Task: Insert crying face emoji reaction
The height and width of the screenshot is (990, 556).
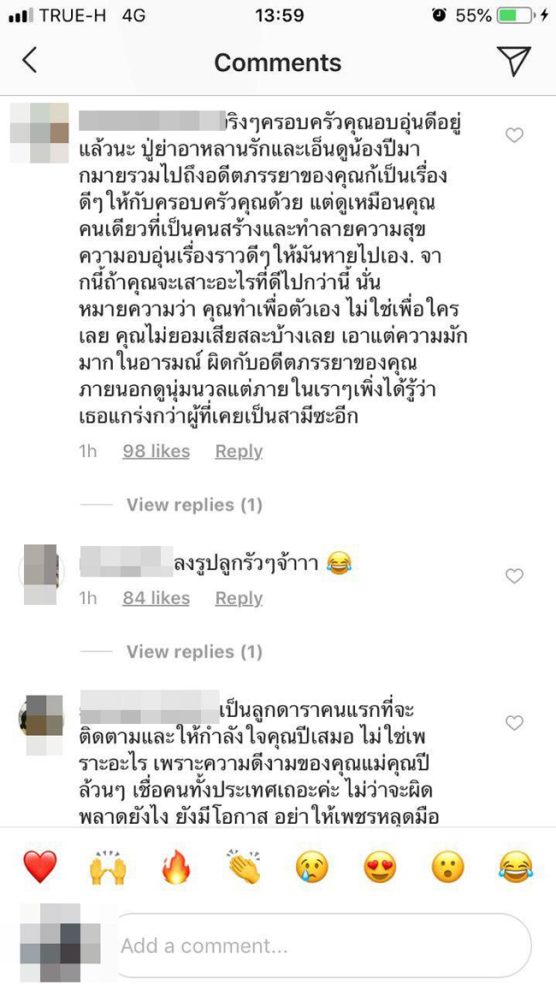Action: (x=312, y=867)
